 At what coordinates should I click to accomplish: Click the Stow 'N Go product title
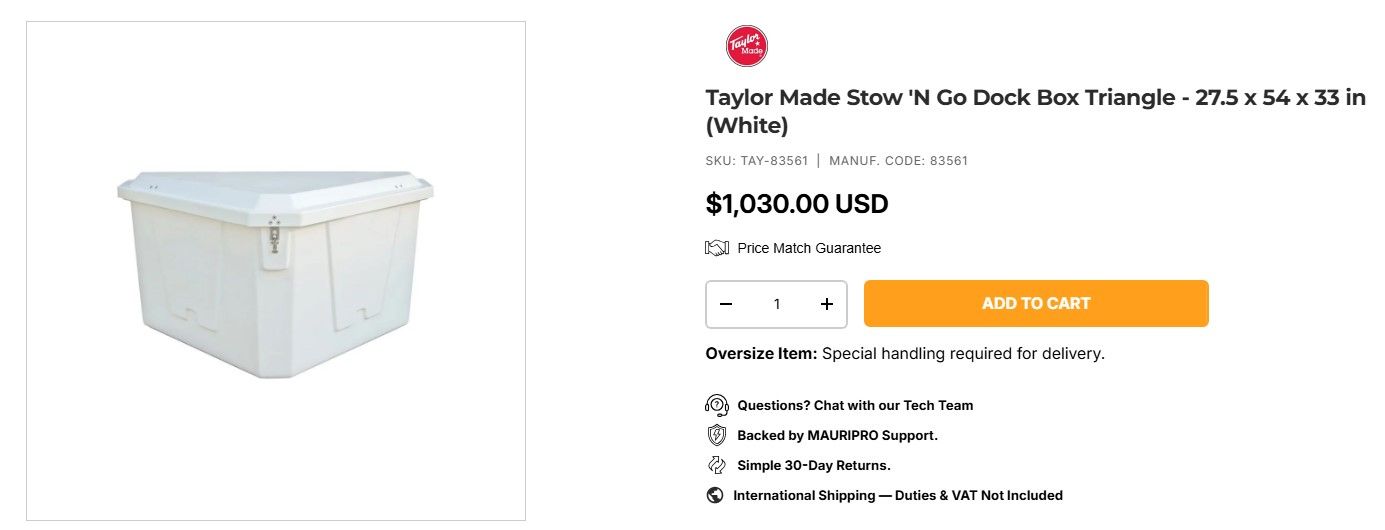[x=1035, y=111]
